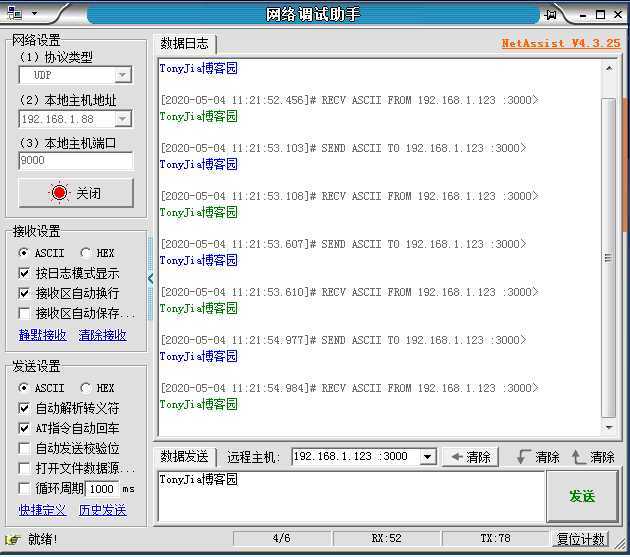
Task: Expand the remote host address dropdown
Action: coord(428,457)
